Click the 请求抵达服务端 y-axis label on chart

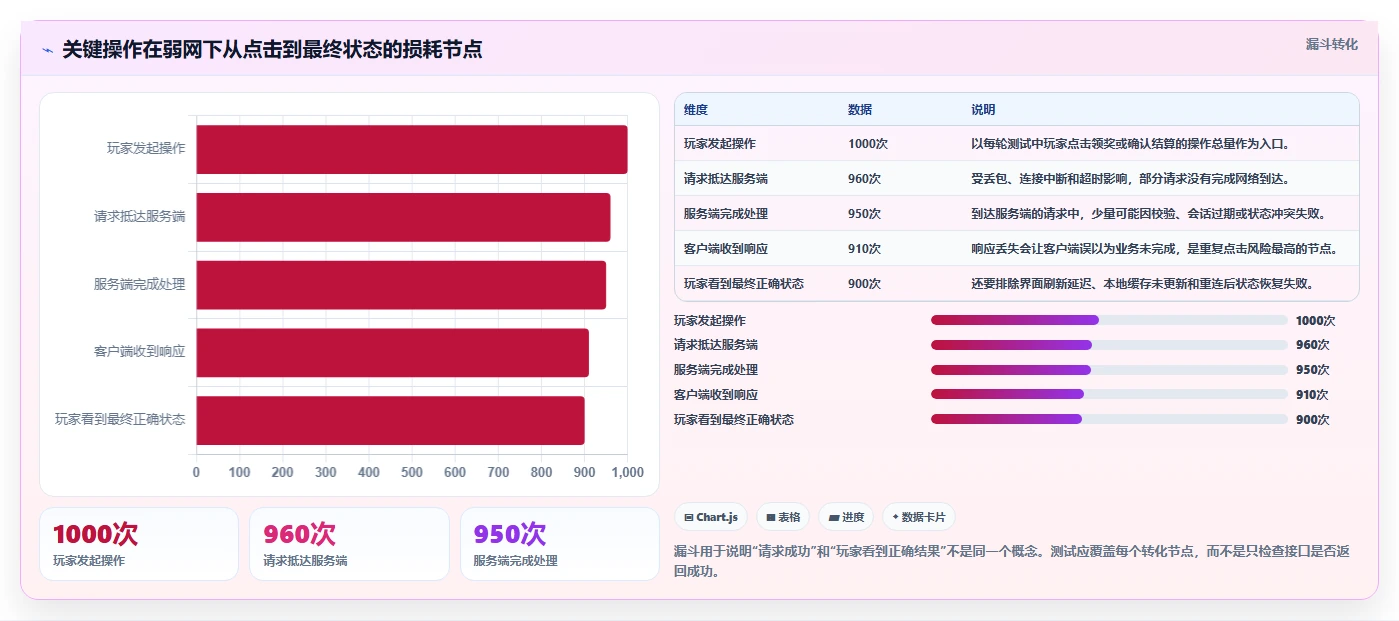point(140,217)
